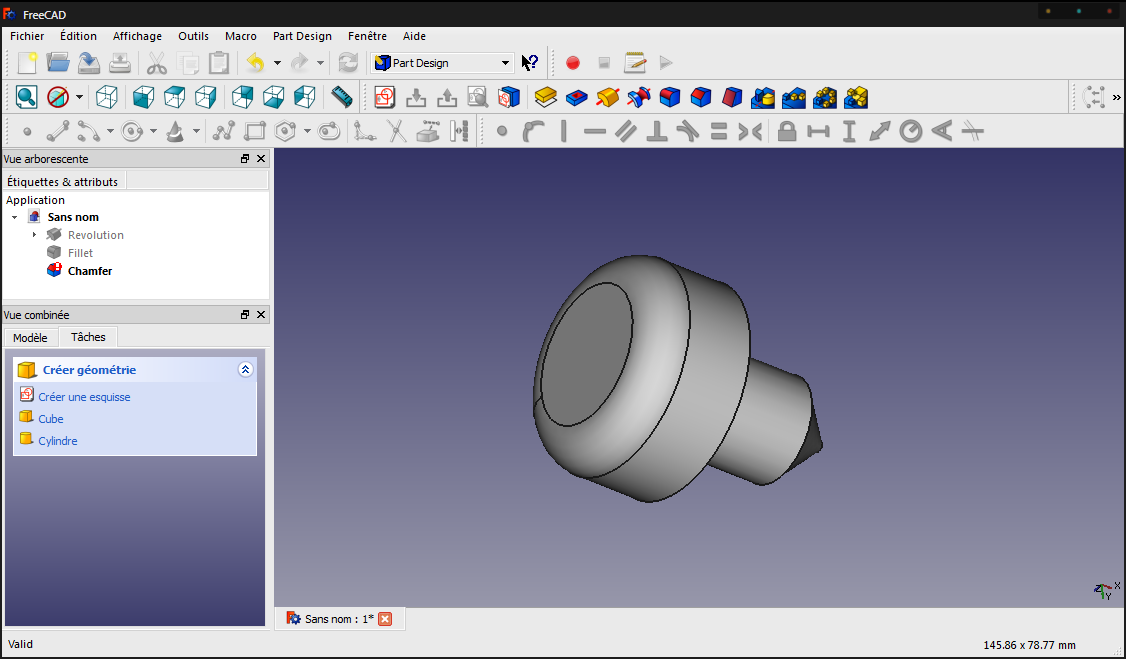Image resolution: width=1126 pixels, height=659 pixels.
Task: Click the Pocket tool blue icon
Action: [x=577, y=97]
